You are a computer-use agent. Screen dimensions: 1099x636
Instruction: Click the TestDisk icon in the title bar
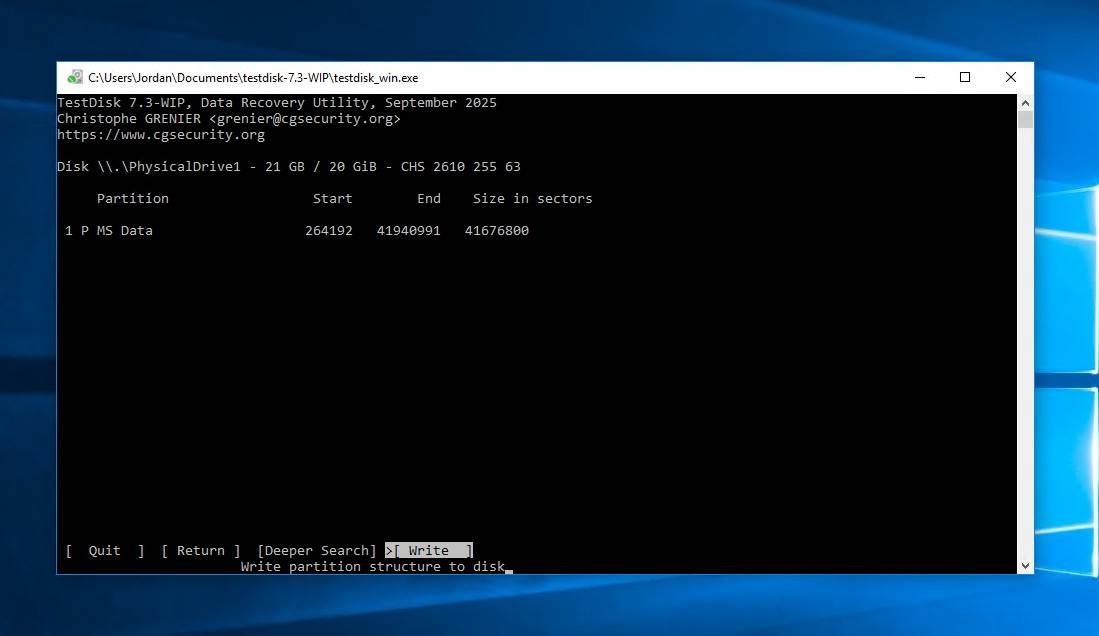tap(74, 77)
